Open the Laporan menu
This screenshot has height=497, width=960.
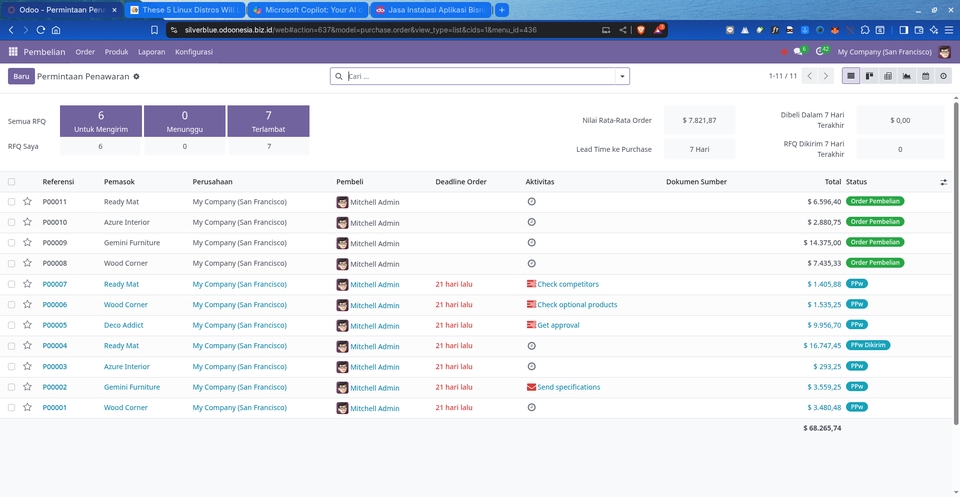pos(152,51)
